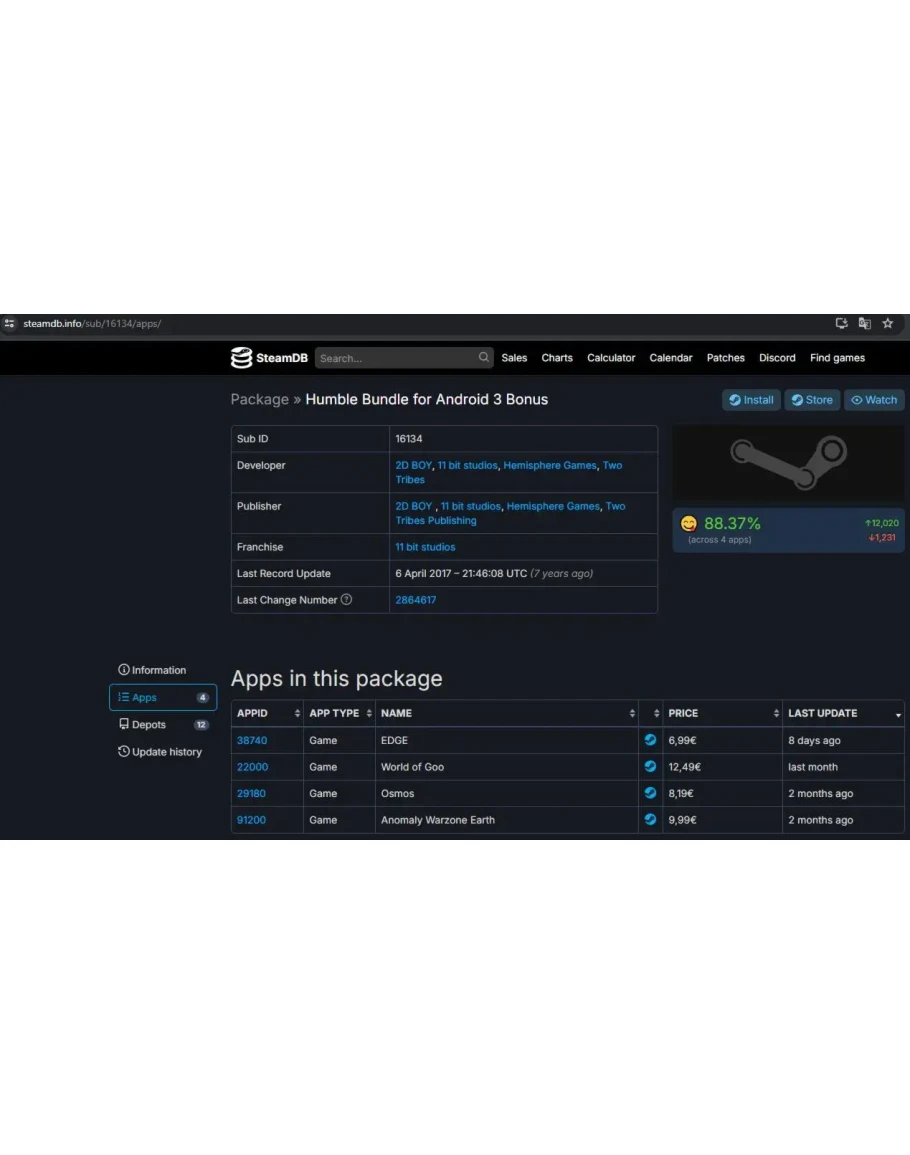Screen dimensions: 910x1155
Task: Sort table by APPID column
Action: pyautogui.click(x=267, y=713)
